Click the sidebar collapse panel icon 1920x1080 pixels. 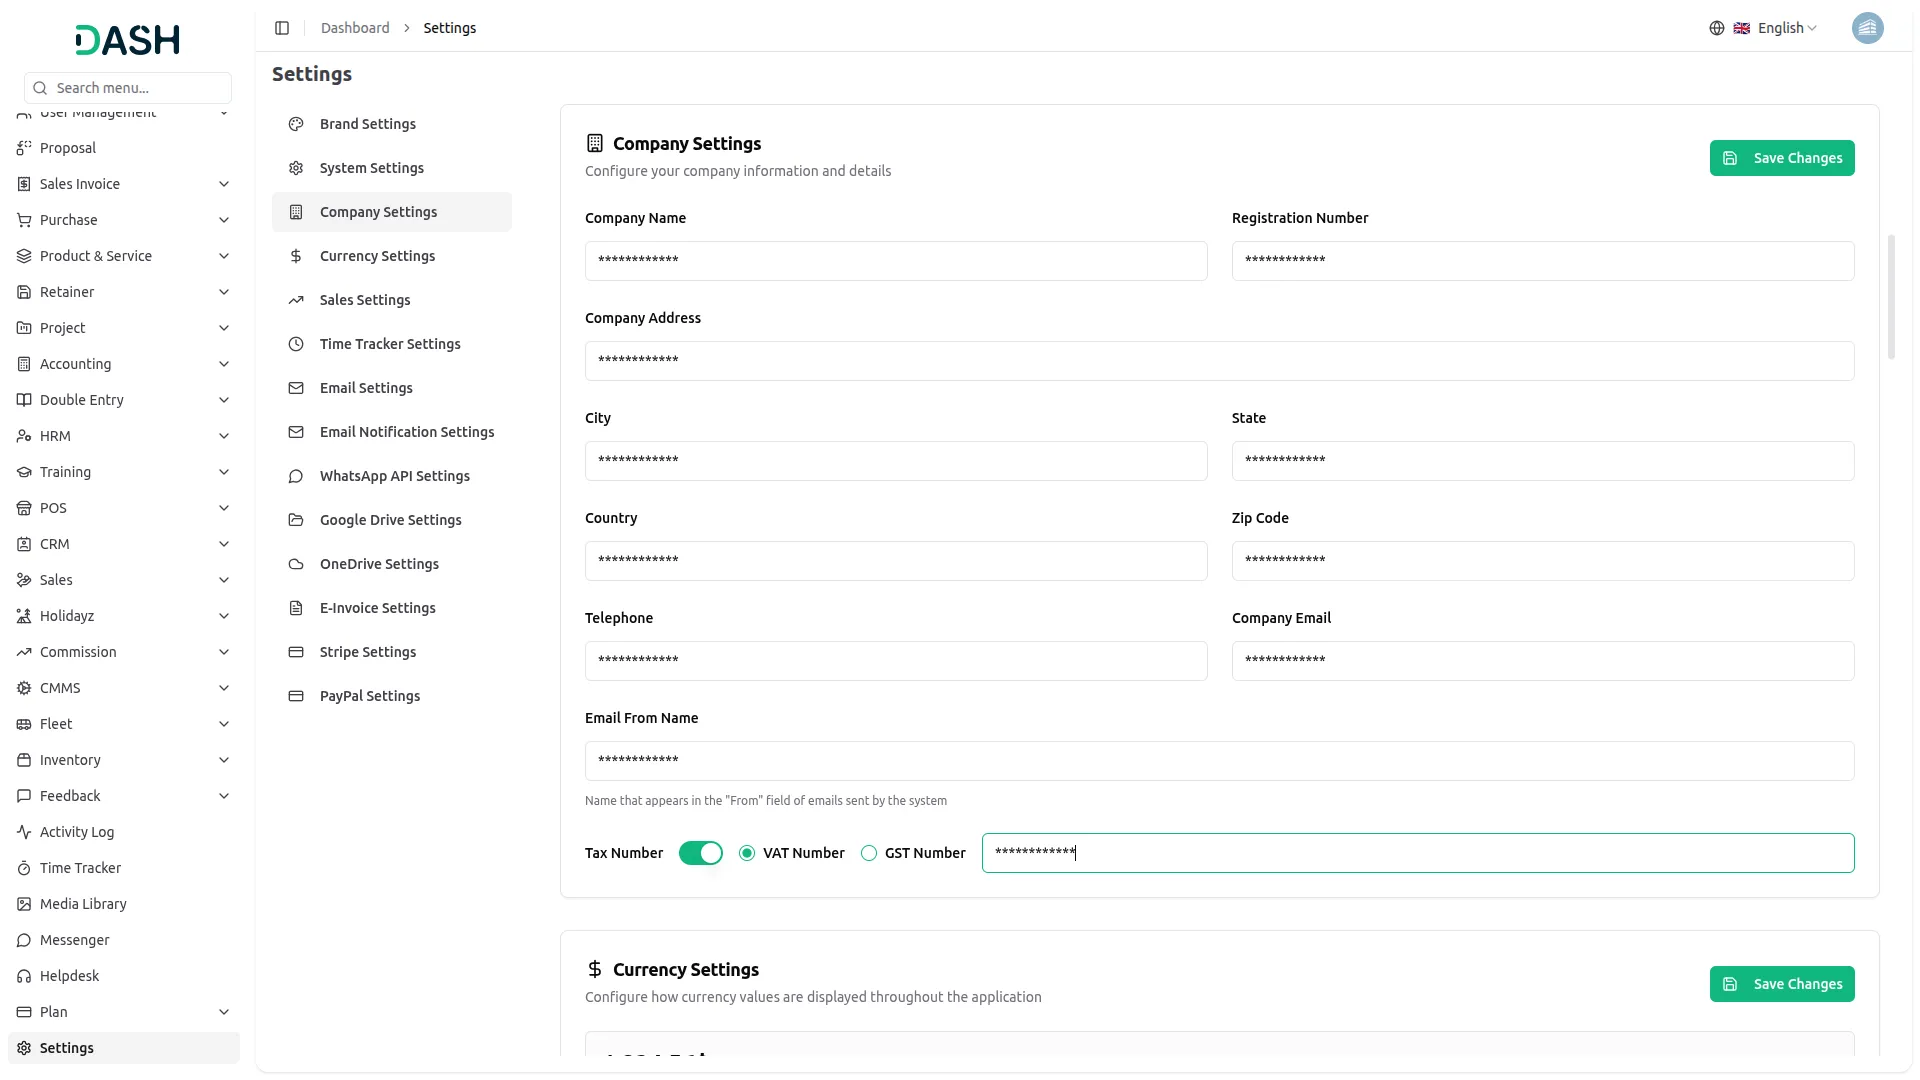click(282, 28)
